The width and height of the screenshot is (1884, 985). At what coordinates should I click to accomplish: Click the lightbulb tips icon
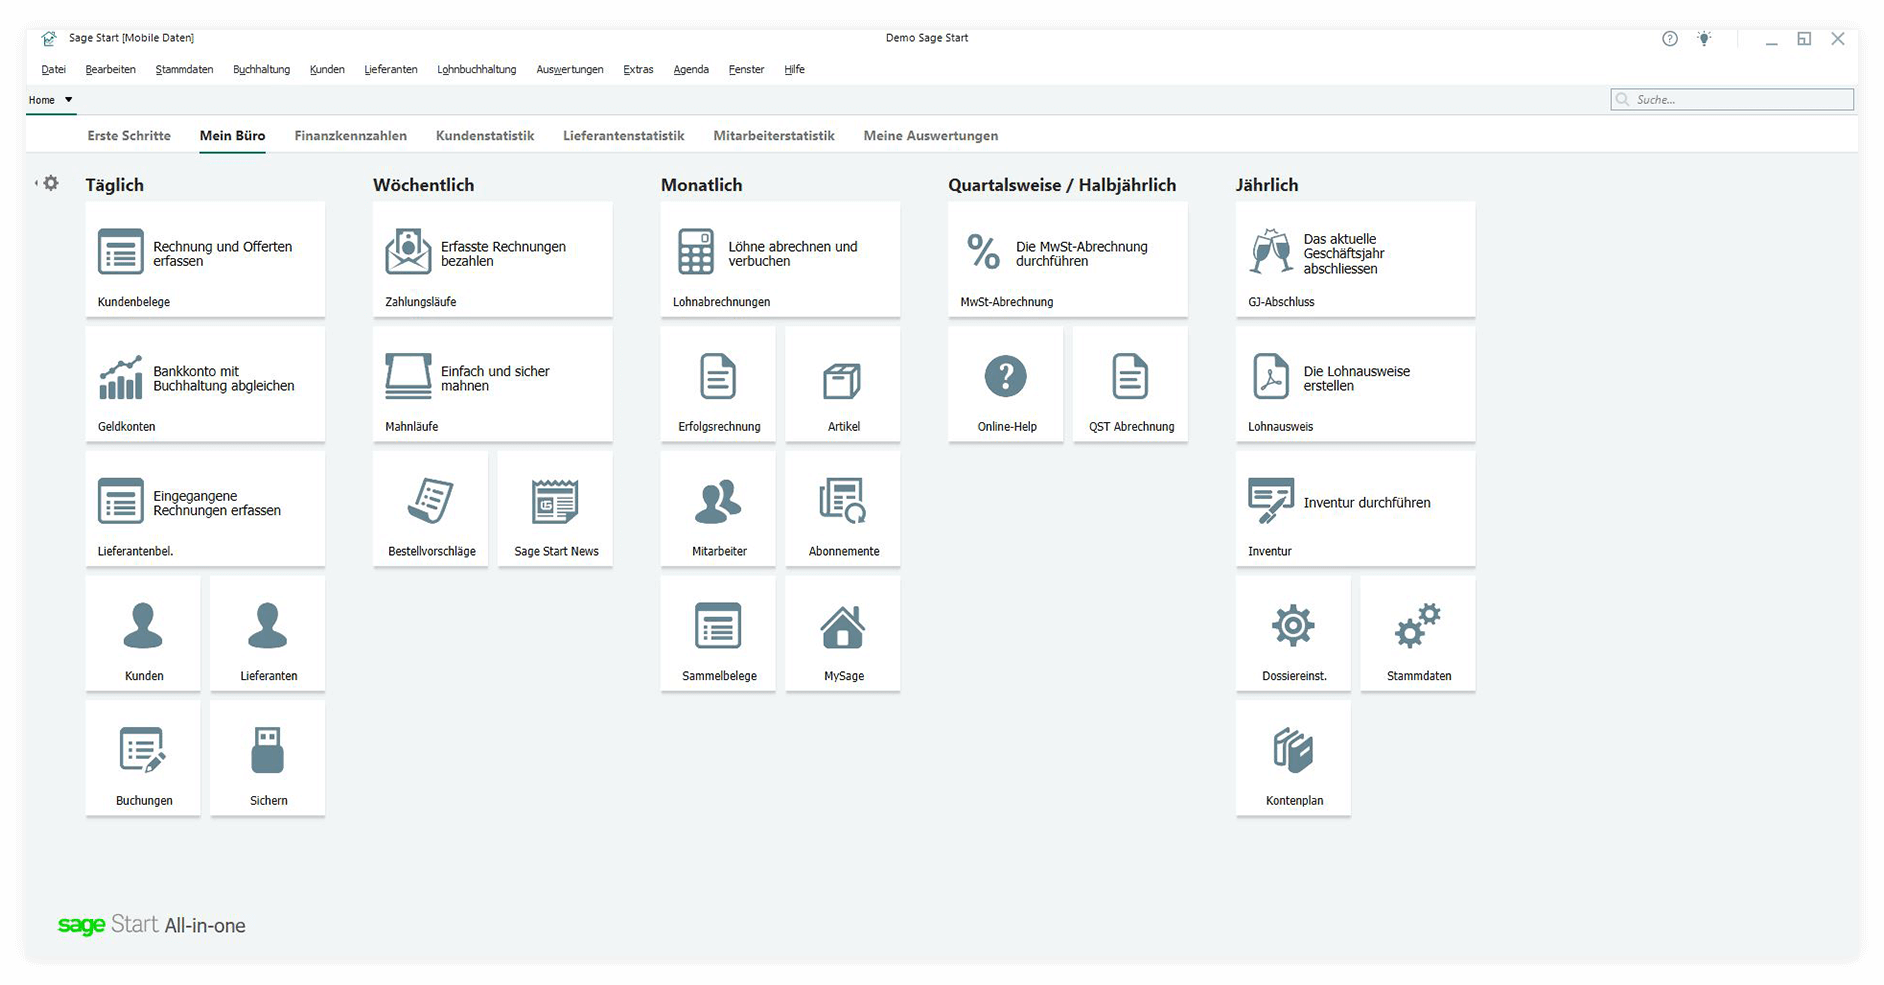pos(1704,39)
